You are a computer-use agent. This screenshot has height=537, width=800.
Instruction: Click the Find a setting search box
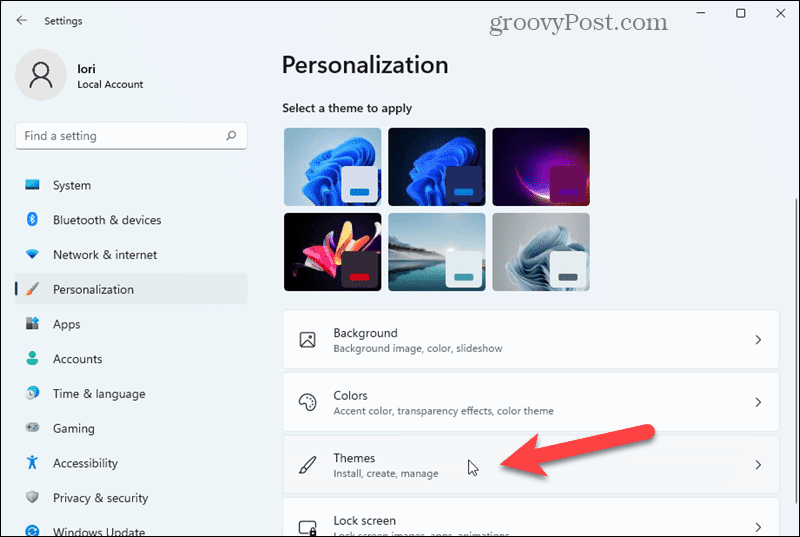(x=131, y=136)
